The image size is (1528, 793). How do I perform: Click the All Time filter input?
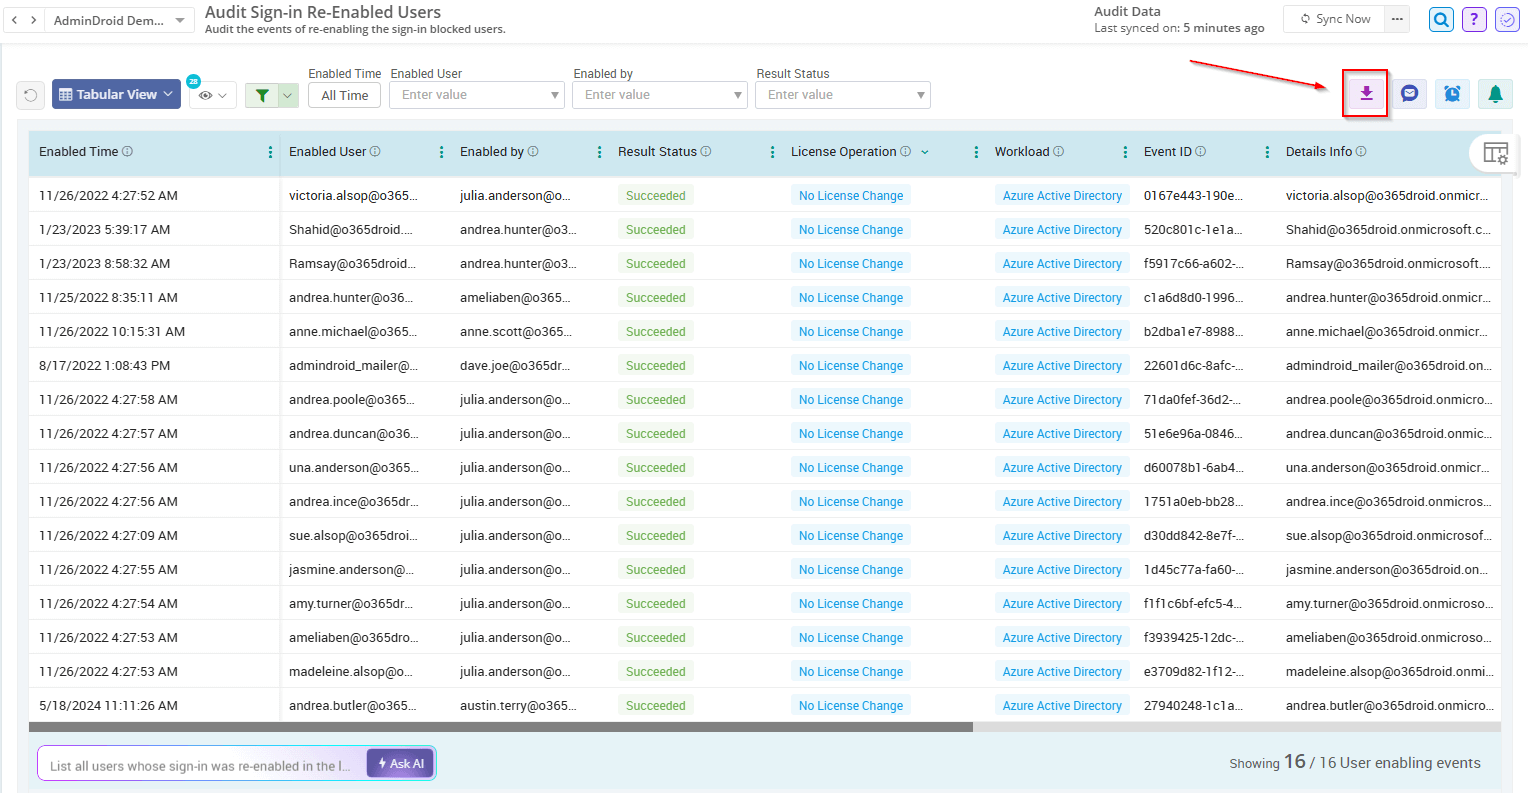click(x=344, y=94)
